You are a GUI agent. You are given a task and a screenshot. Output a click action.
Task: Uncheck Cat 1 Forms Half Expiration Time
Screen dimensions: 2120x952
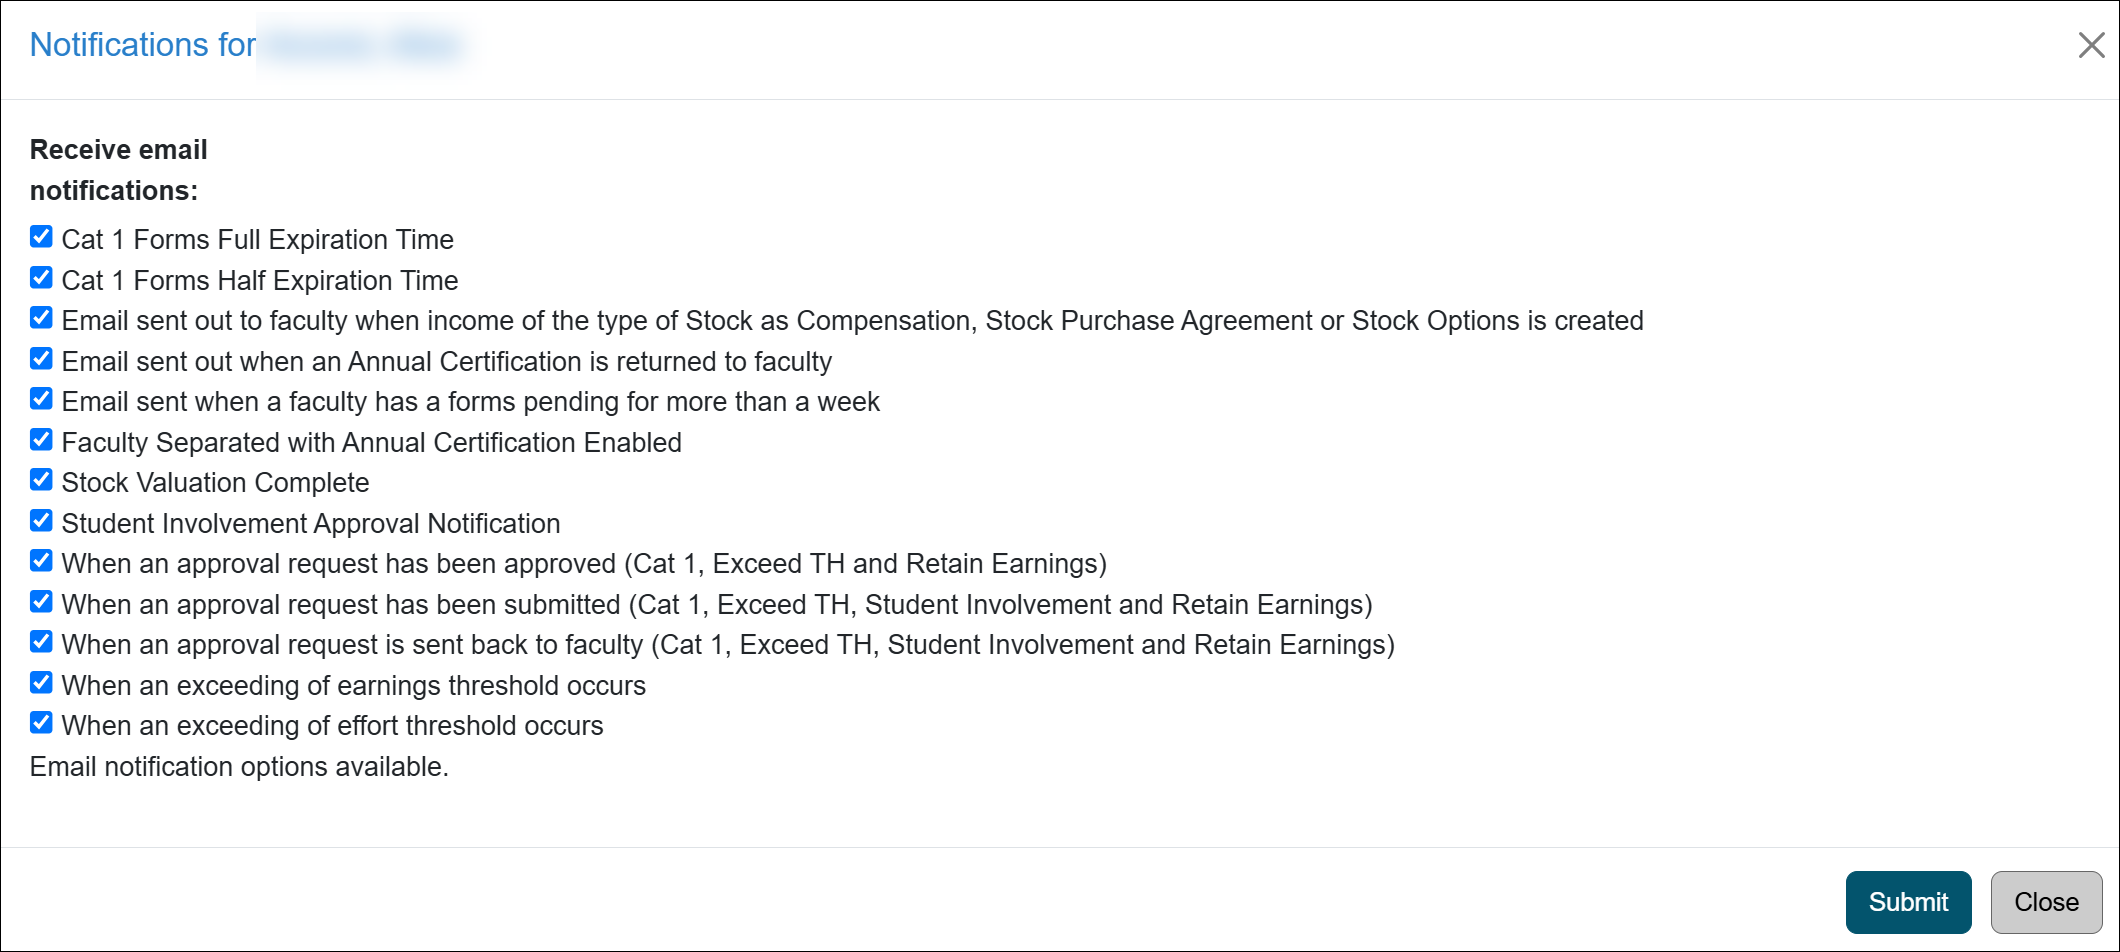click(x=41, y=278)
